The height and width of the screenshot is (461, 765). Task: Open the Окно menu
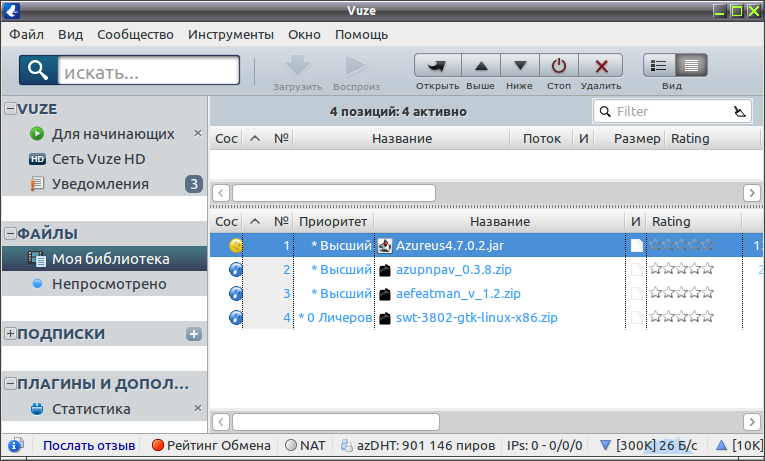coord(304,35)
